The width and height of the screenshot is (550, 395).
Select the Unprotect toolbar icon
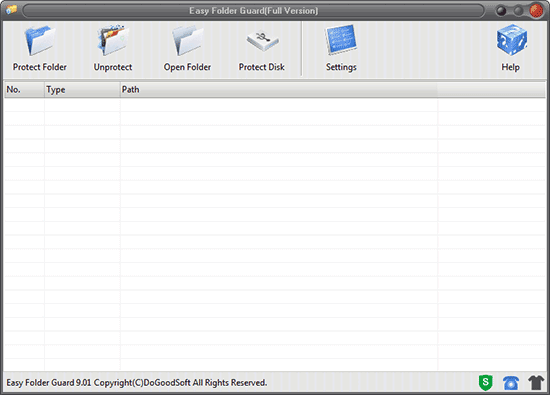(x=113, y=40)
